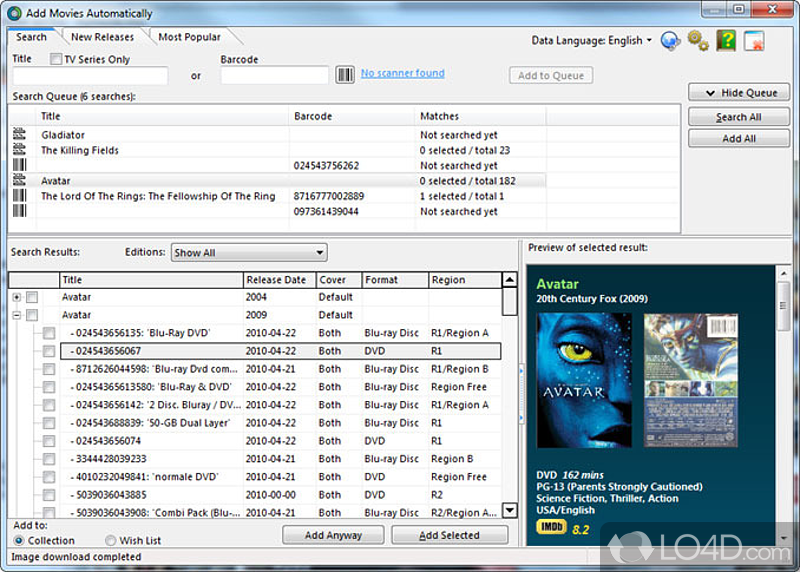Screen dimensions: 800x572
Task: Click the preview panel scrollbar thumb
Action: click(x=783, y=306)
